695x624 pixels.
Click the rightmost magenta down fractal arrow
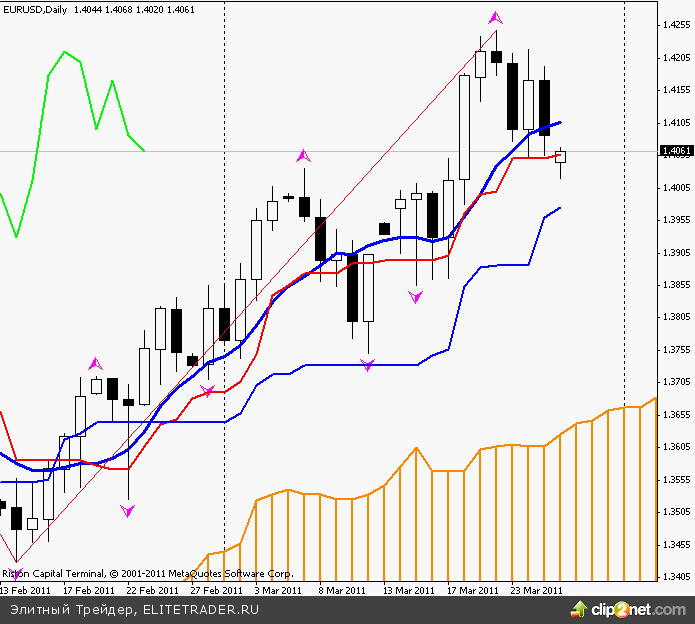(416, 297)
